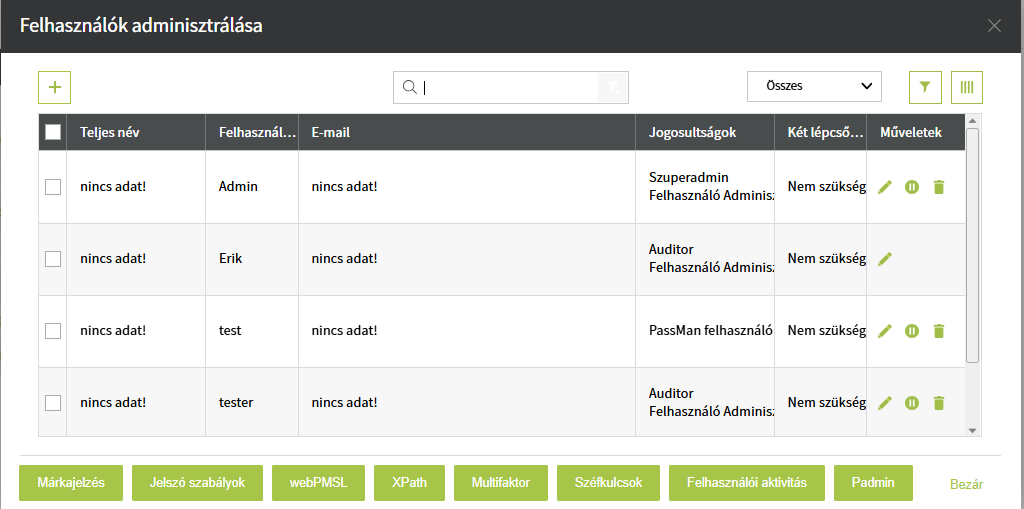Viewport: 1024px width, 509px height.
Task: Click the green filter funnel icon
Action: tap(925, 87)
